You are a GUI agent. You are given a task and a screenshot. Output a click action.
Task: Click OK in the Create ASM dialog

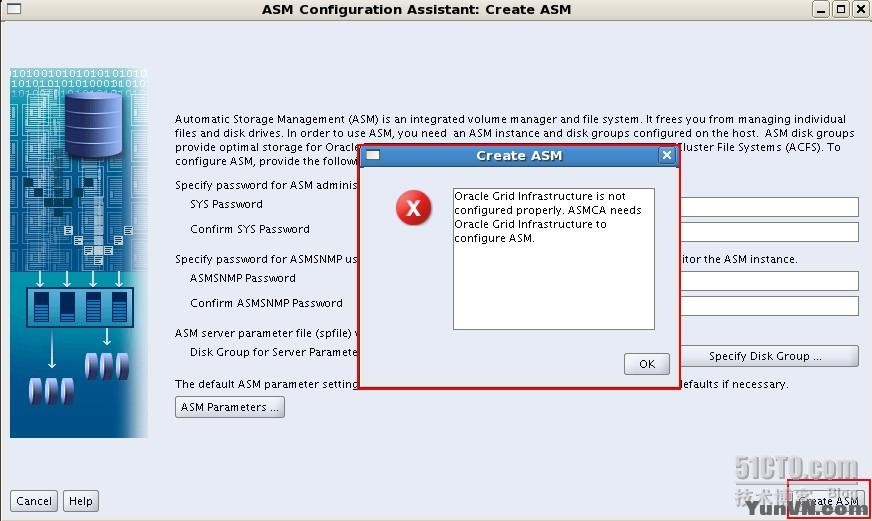[x=646, y=364]
